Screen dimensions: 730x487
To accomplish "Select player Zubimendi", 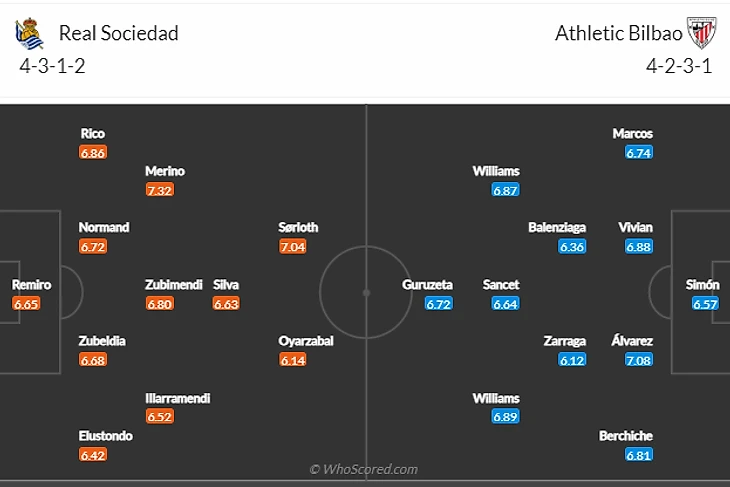I will pyautogui.click(x=174, y=284).
